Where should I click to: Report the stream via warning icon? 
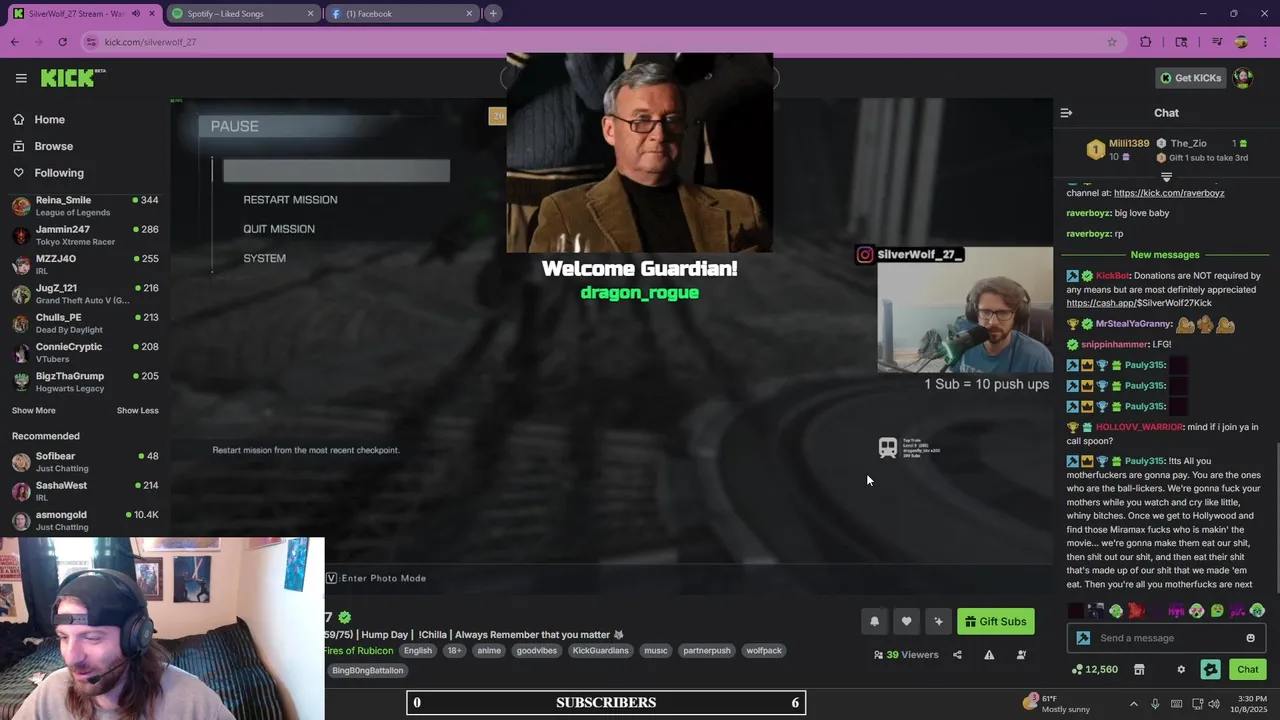(x=989, y=655)
